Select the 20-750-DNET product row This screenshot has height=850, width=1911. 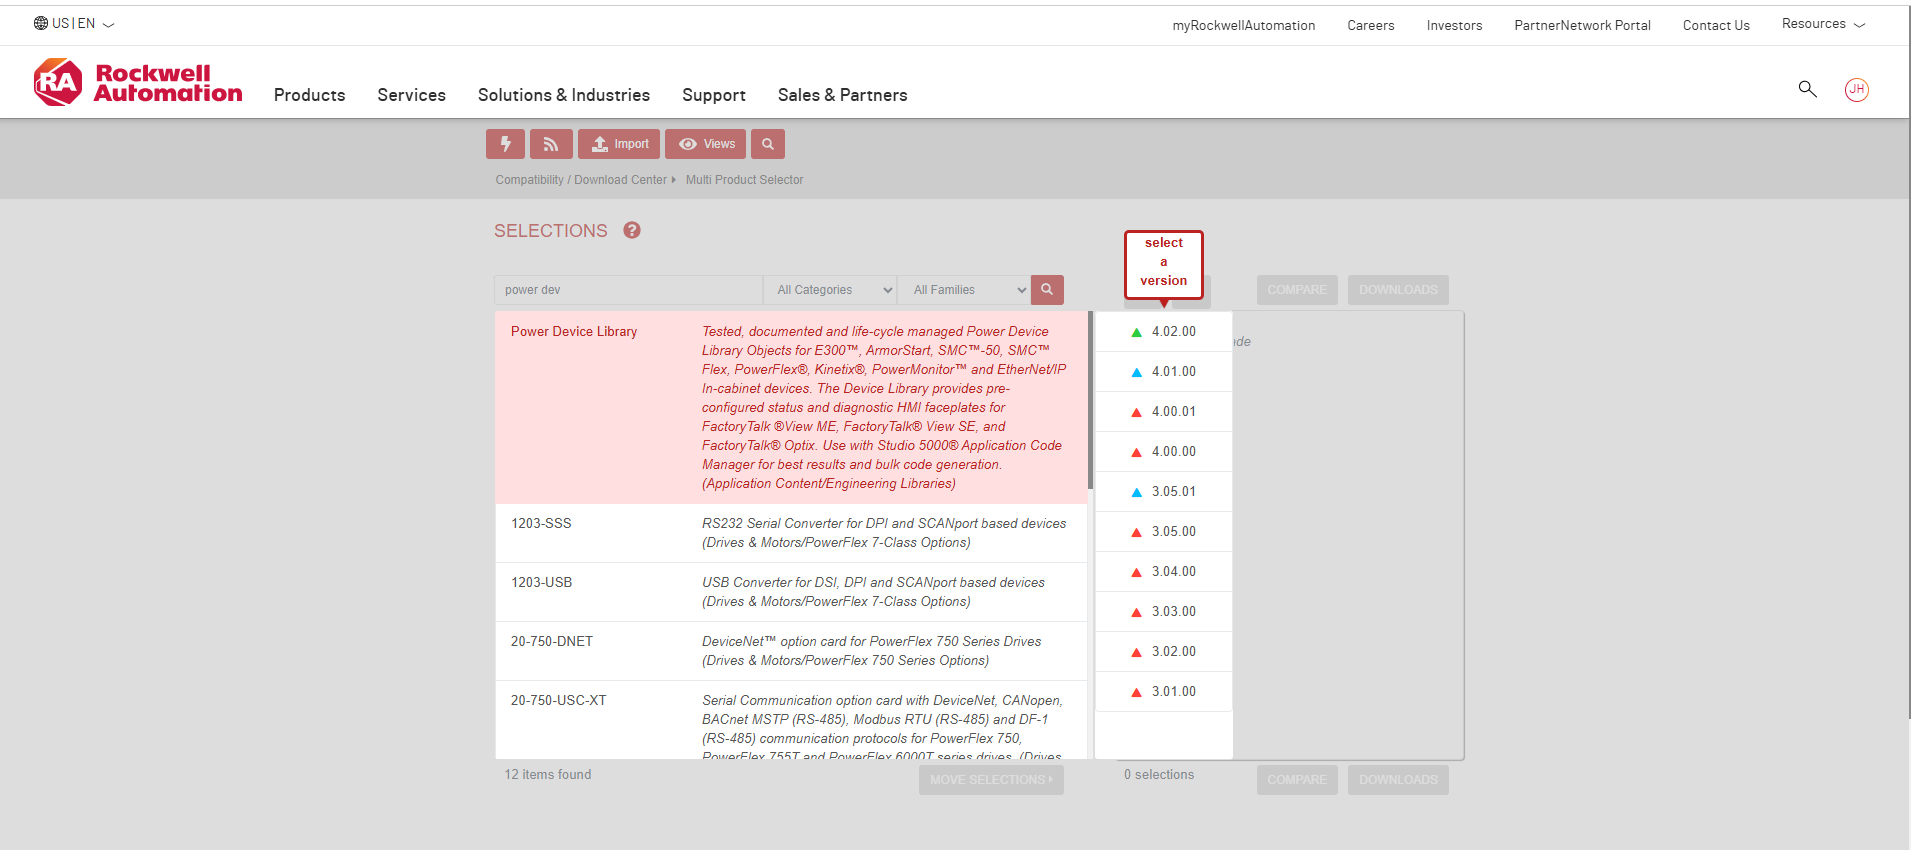tap(791, 651)
